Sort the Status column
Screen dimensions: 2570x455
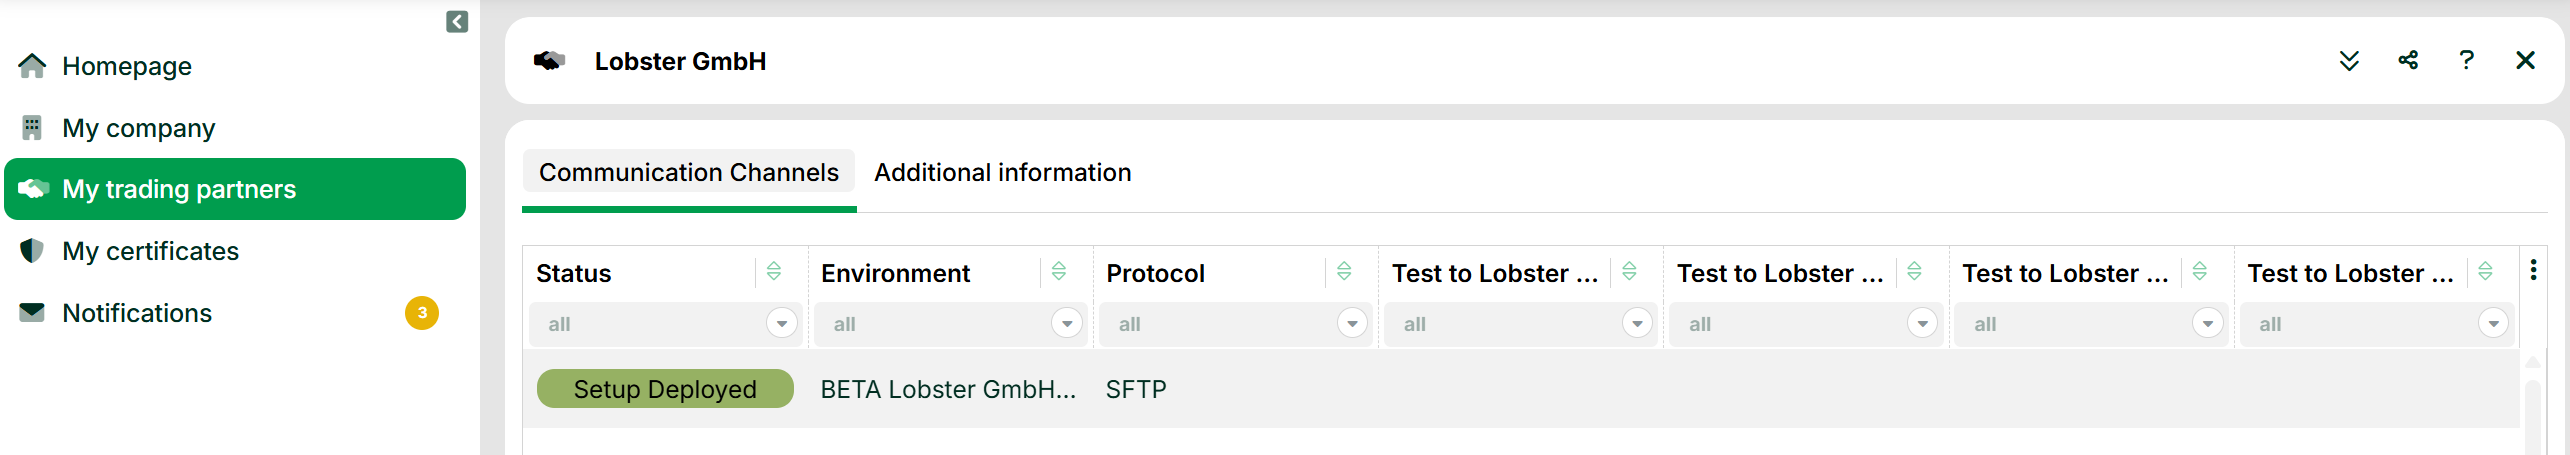click(774, 271)
